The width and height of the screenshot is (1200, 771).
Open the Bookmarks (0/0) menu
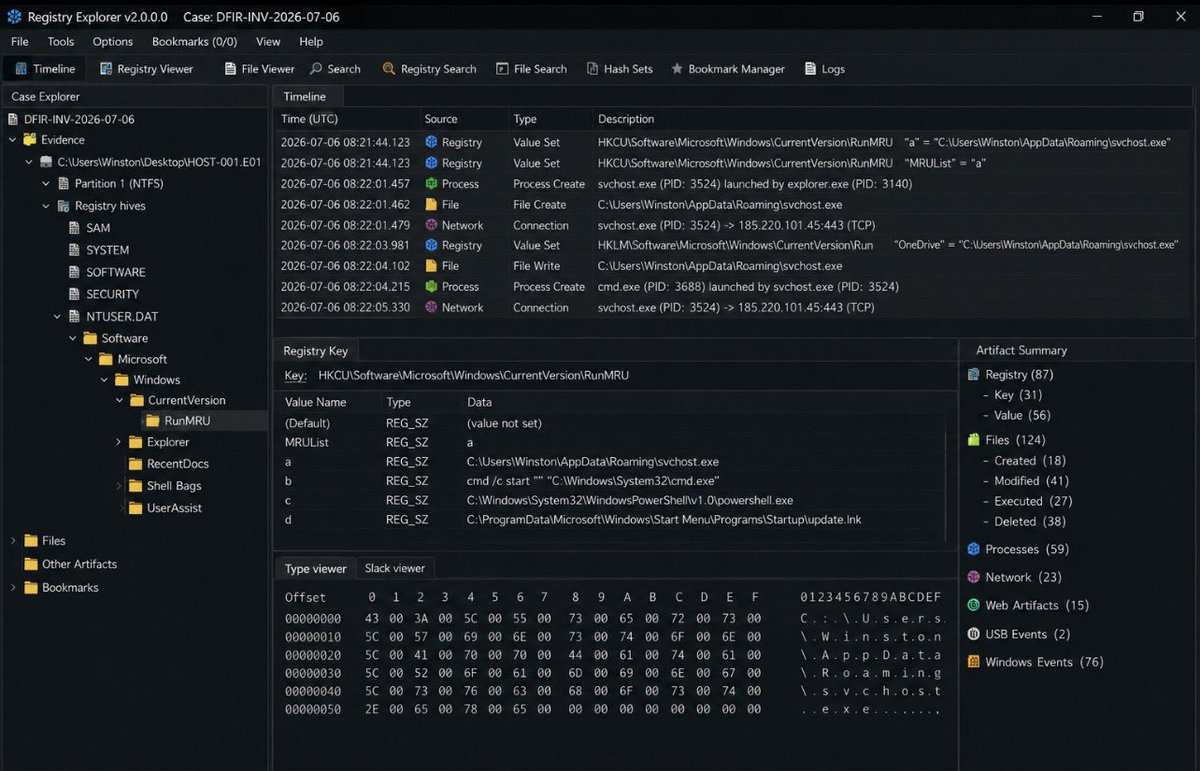[x=195, y=42]
